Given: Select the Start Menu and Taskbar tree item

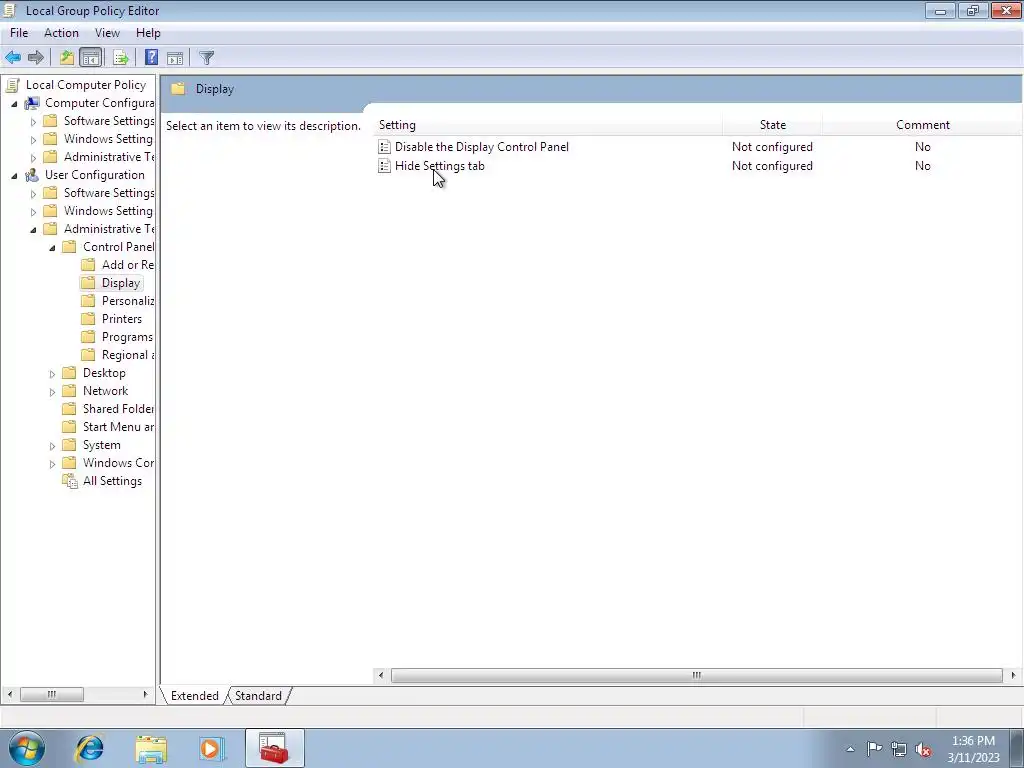Looking at the screenshot, I should 118,427.
